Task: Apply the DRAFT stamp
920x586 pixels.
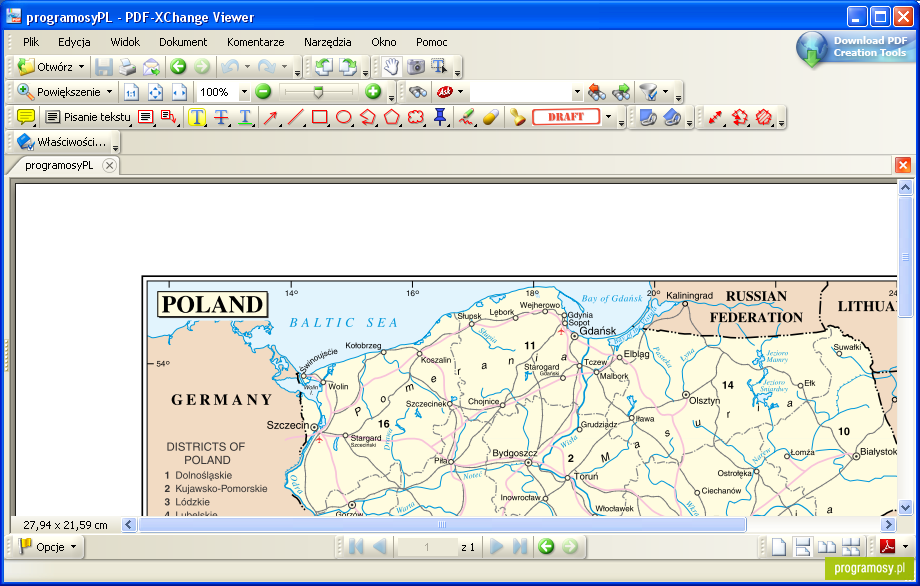Action: pos(566,117)
